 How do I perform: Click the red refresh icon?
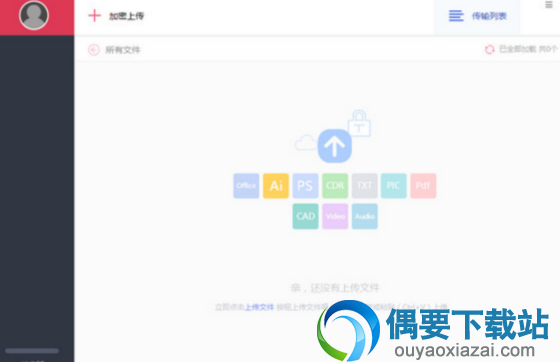[490, 49]
